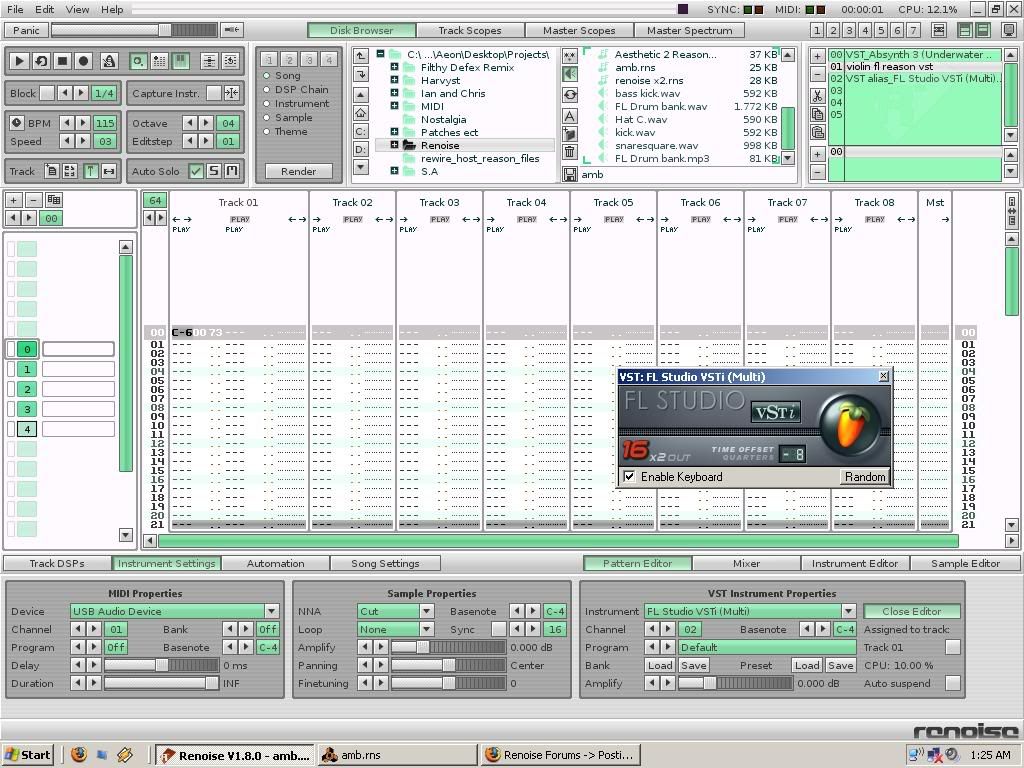Toggle the Track 01 assigned-track checkbox
The image size is (1024, 768).
pyautogui.click(x=953, y=647)
